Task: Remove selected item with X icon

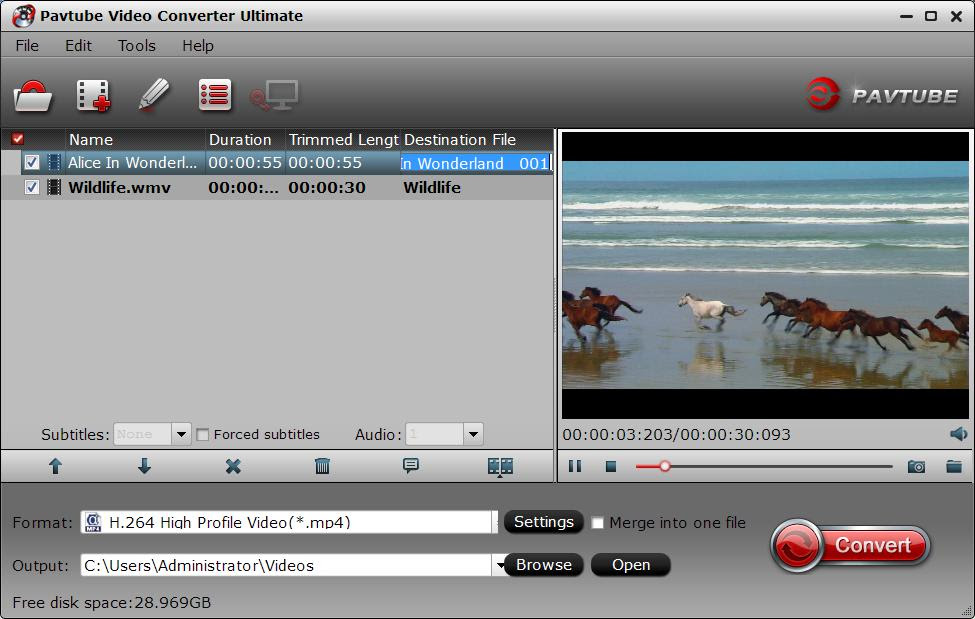Action: (x=233, y=466)
